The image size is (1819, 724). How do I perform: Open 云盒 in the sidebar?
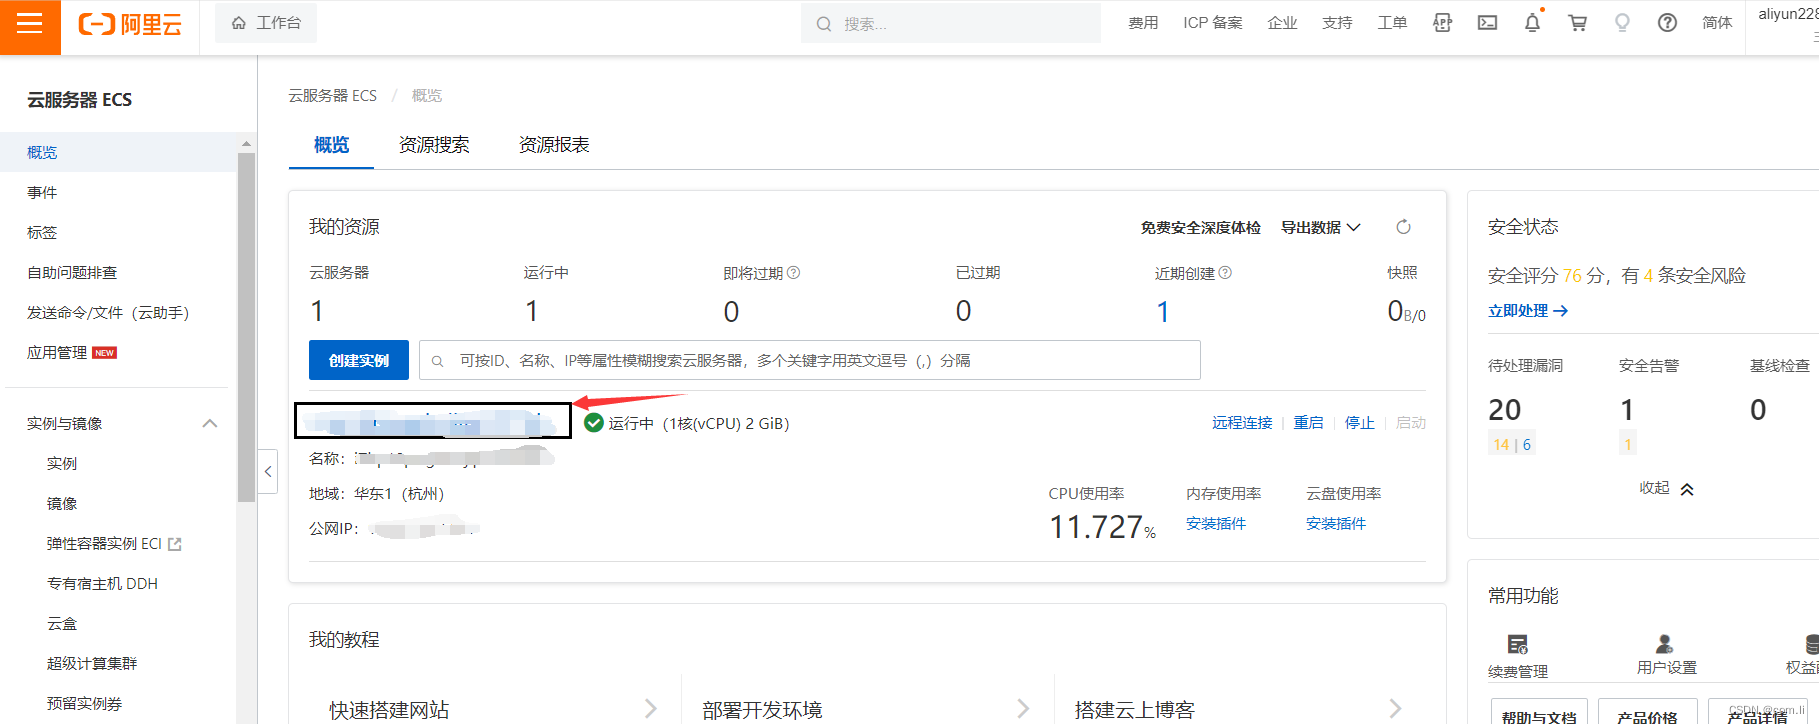point(62,623)
